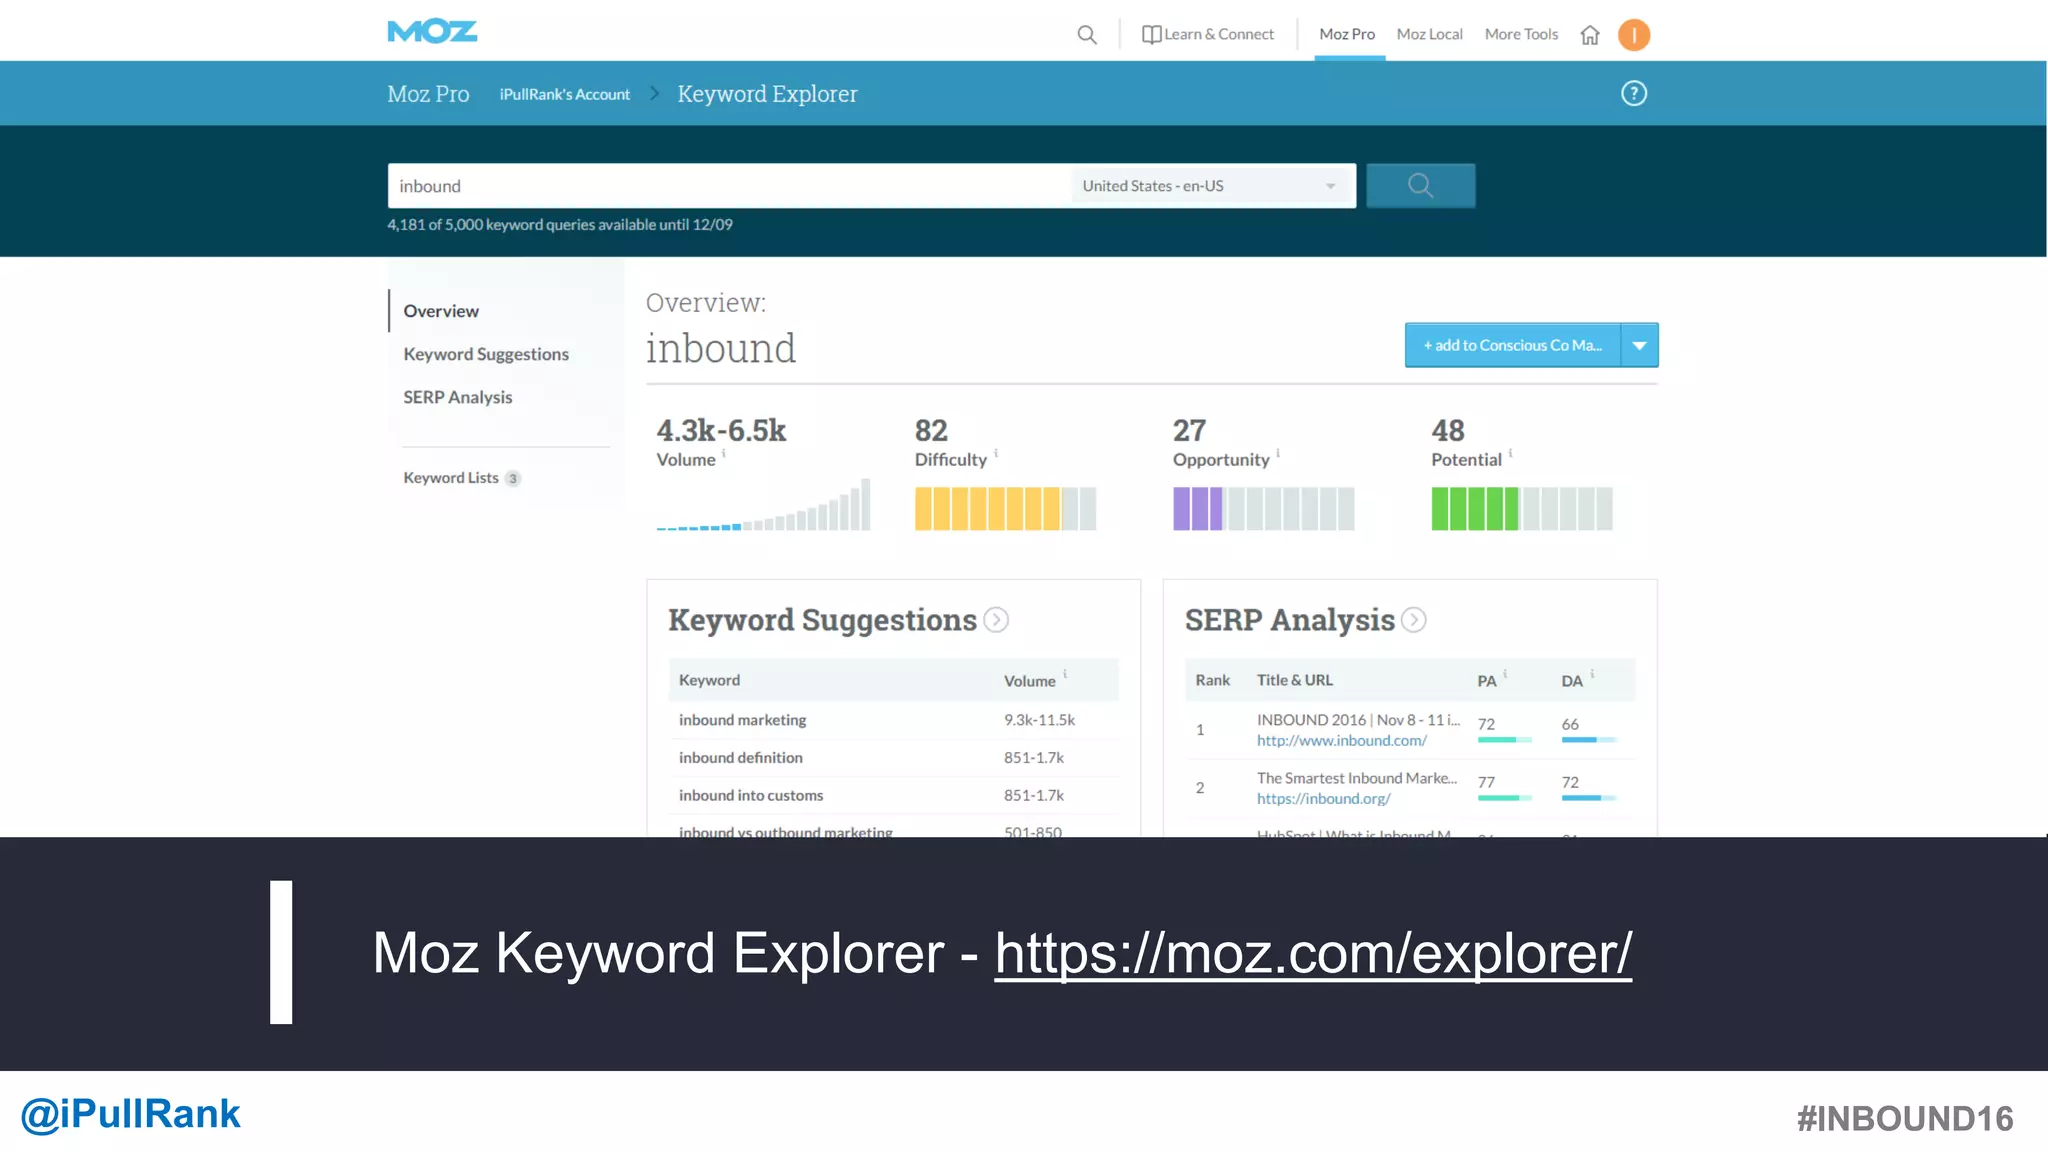Open the http://www.inbound.com/ link
This screenshot has height=1152, width=2048.
point(1342,741)
